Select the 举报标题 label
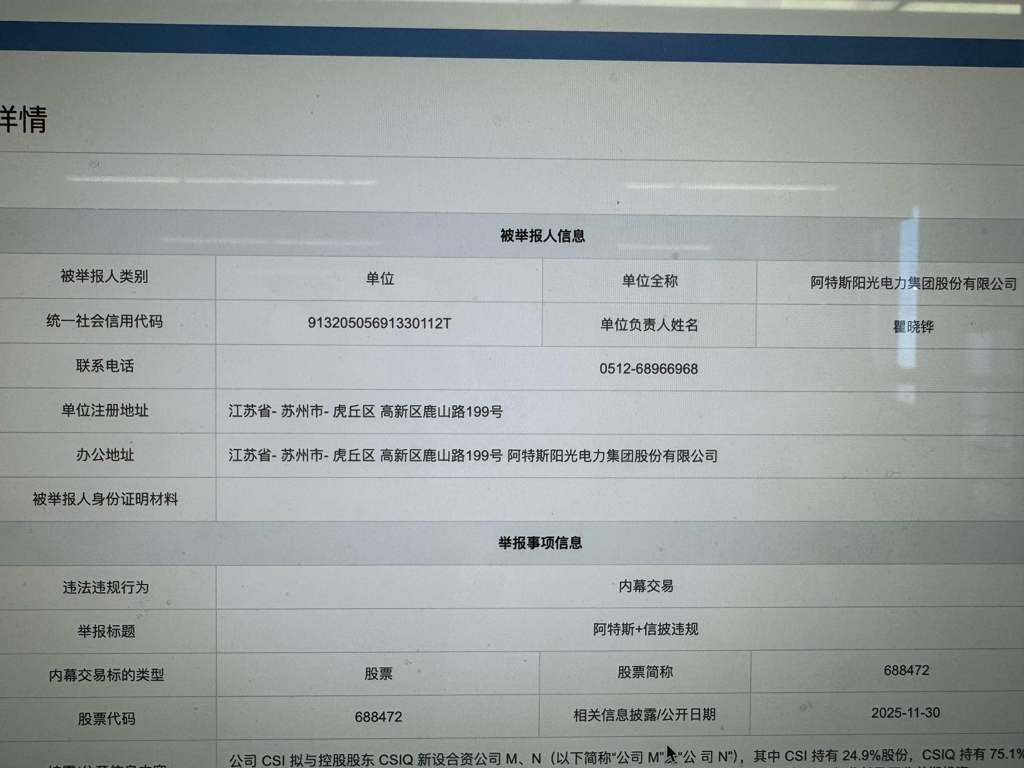The height and width of the screenshot is (768, 1024). 106,631
